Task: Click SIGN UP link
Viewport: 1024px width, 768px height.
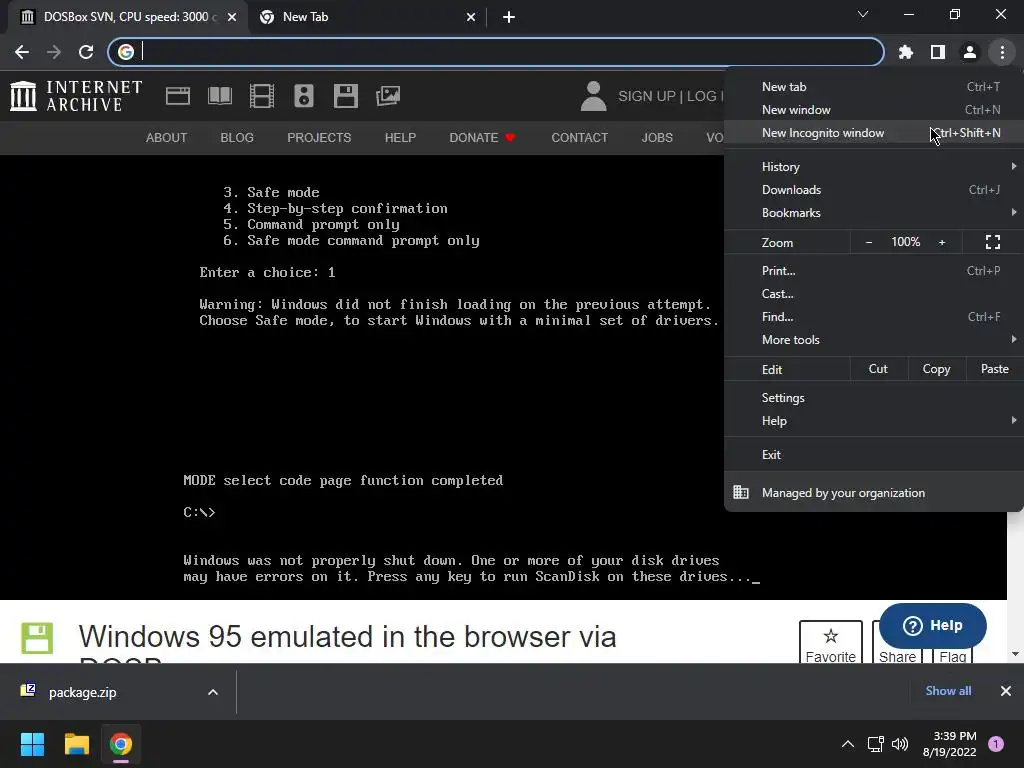Action: coord(647,97)
